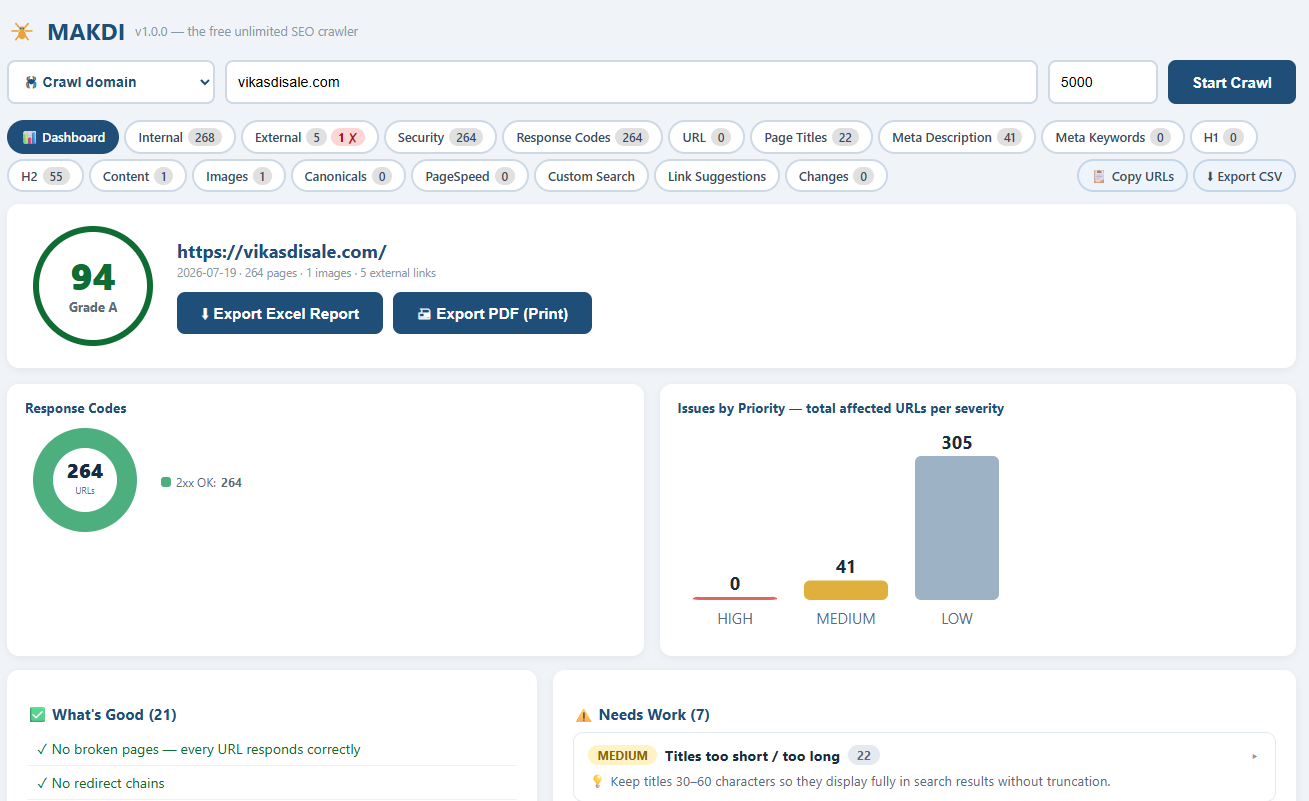Click Export PDF (Print) button

[x=492, y=313]
